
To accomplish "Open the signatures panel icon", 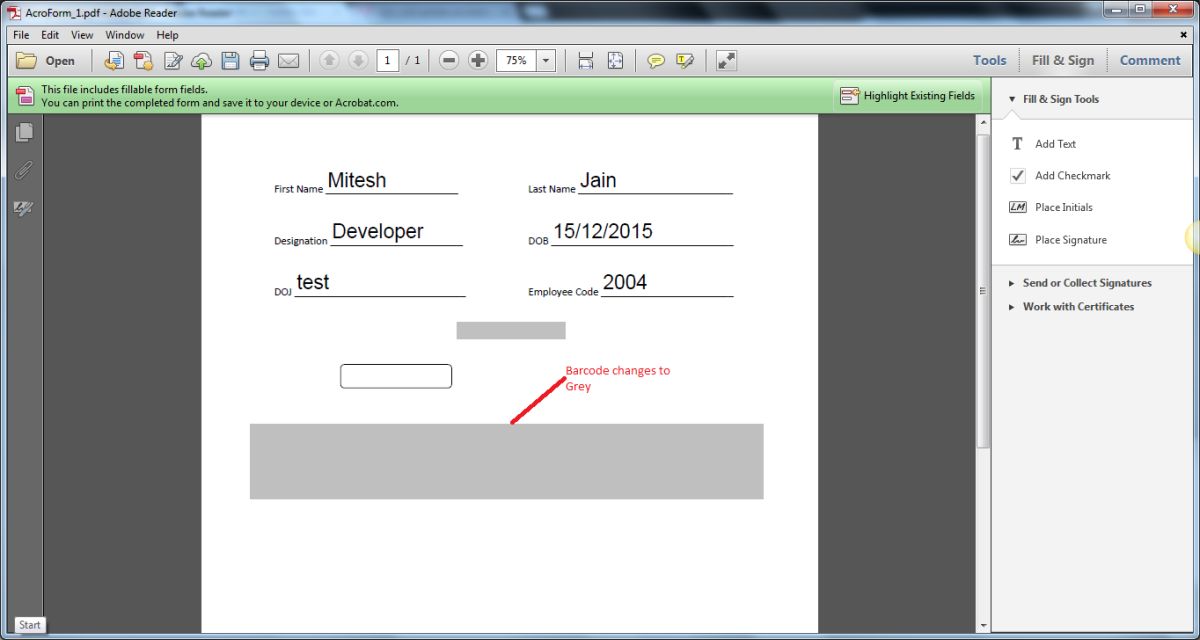I will click(x=24, y=208).
